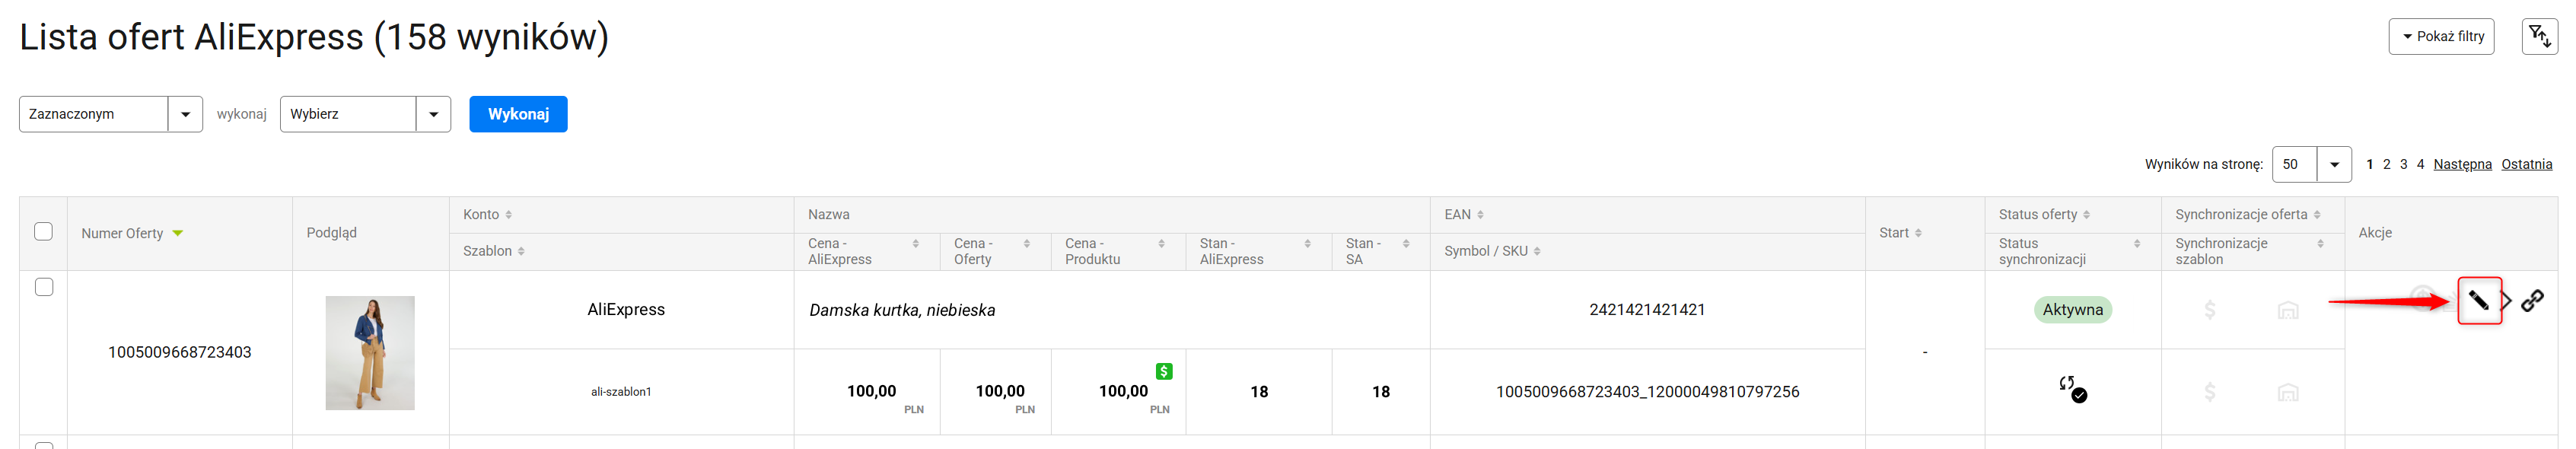This screenshot has width=2576, height=449.
Task: Open the Zaznaczonym dropdown
Action: [x=110, y=114]
